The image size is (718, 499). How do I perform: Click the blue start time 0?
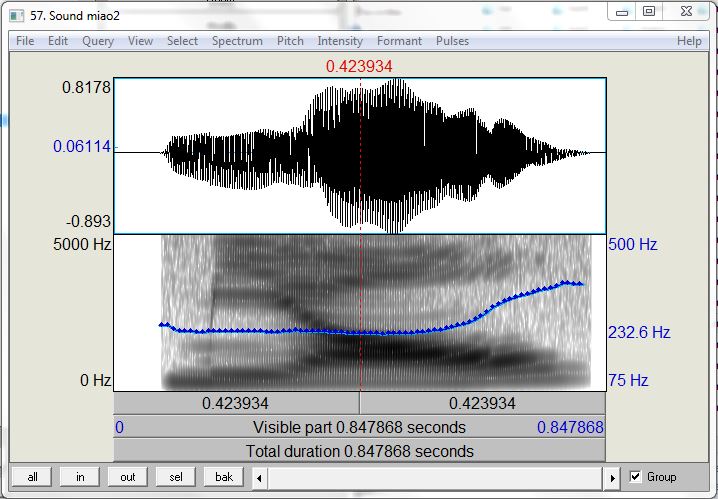click(x=119, y=428)
